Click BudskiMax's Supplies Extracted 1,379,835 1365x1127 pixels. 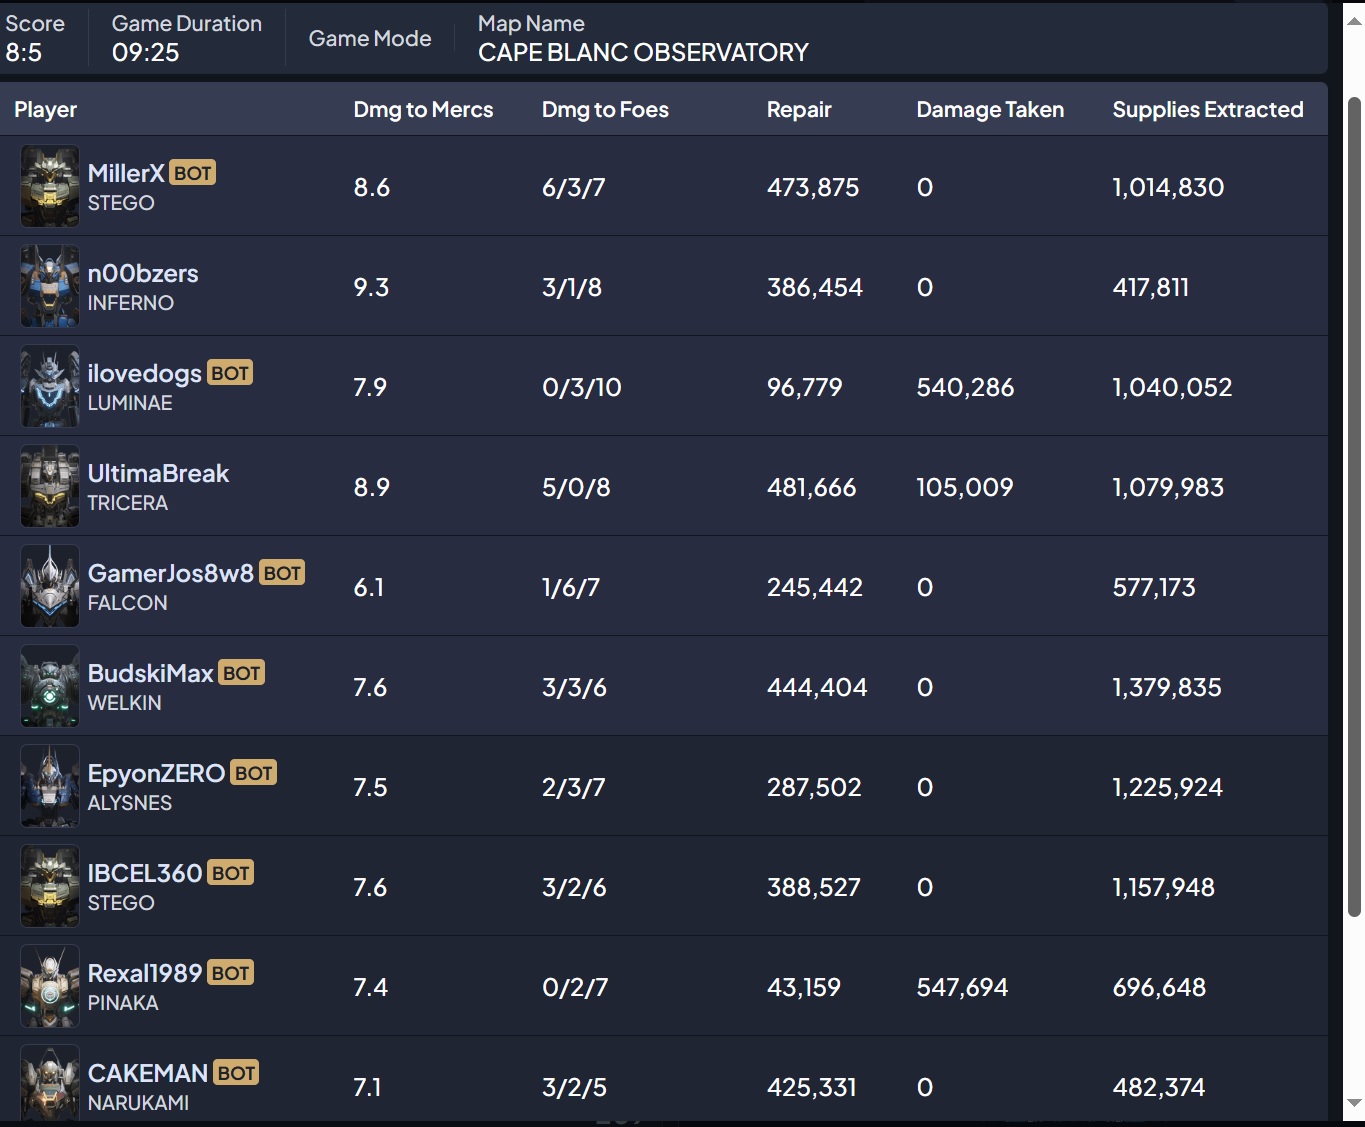click(1167, 687)
